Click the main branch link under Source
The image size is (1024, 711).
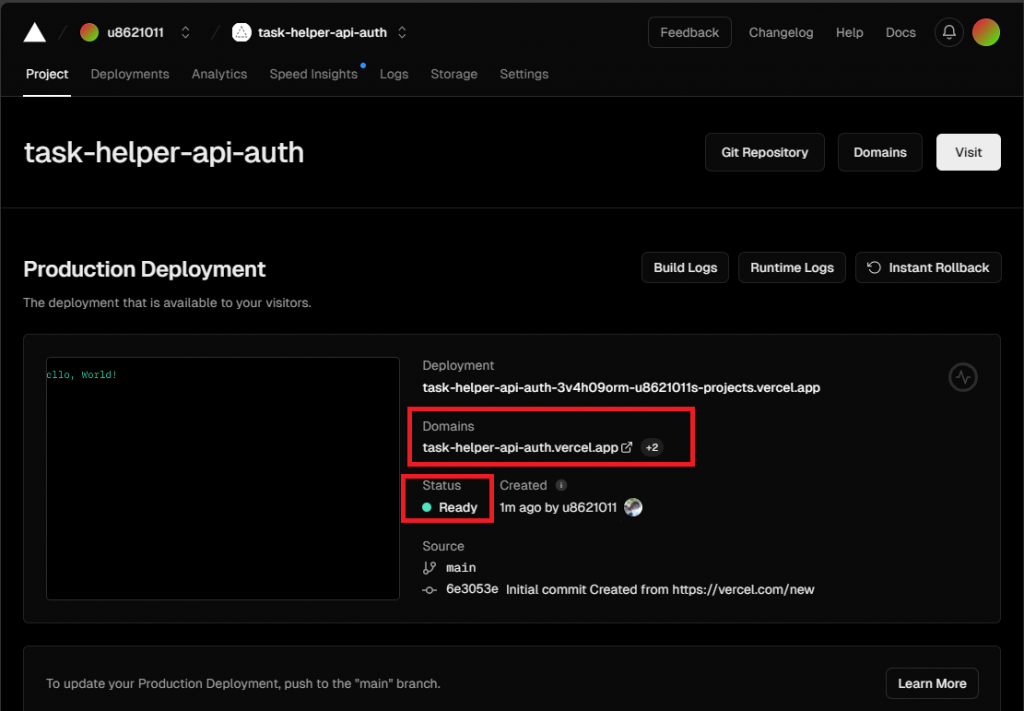(460, 568)
